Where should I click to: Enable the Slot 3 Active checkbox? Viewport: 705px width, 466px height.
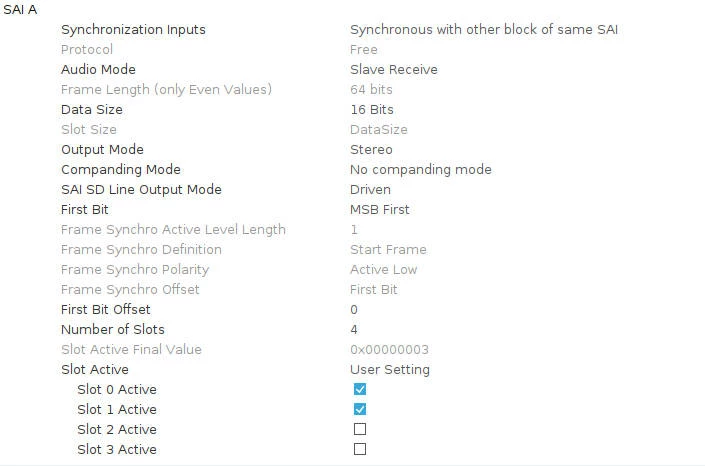pyautogui.click(x=360, y=449)
